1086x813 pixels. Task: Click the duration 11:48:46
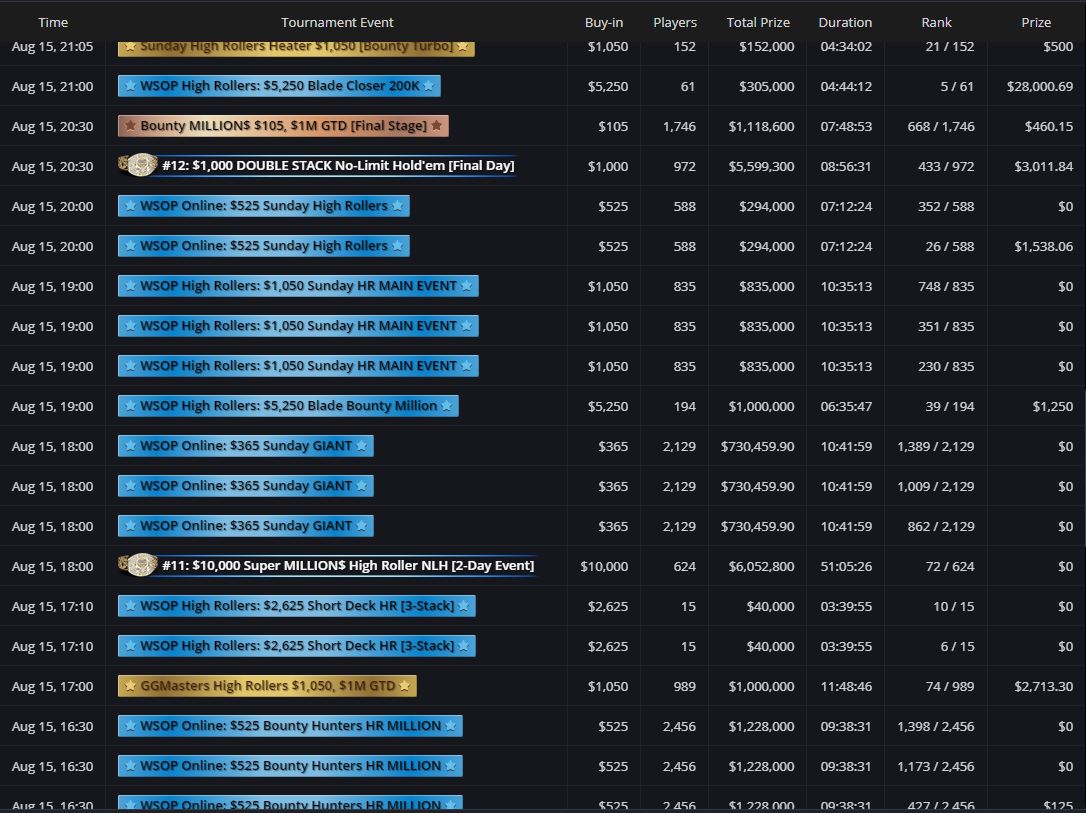846,686
